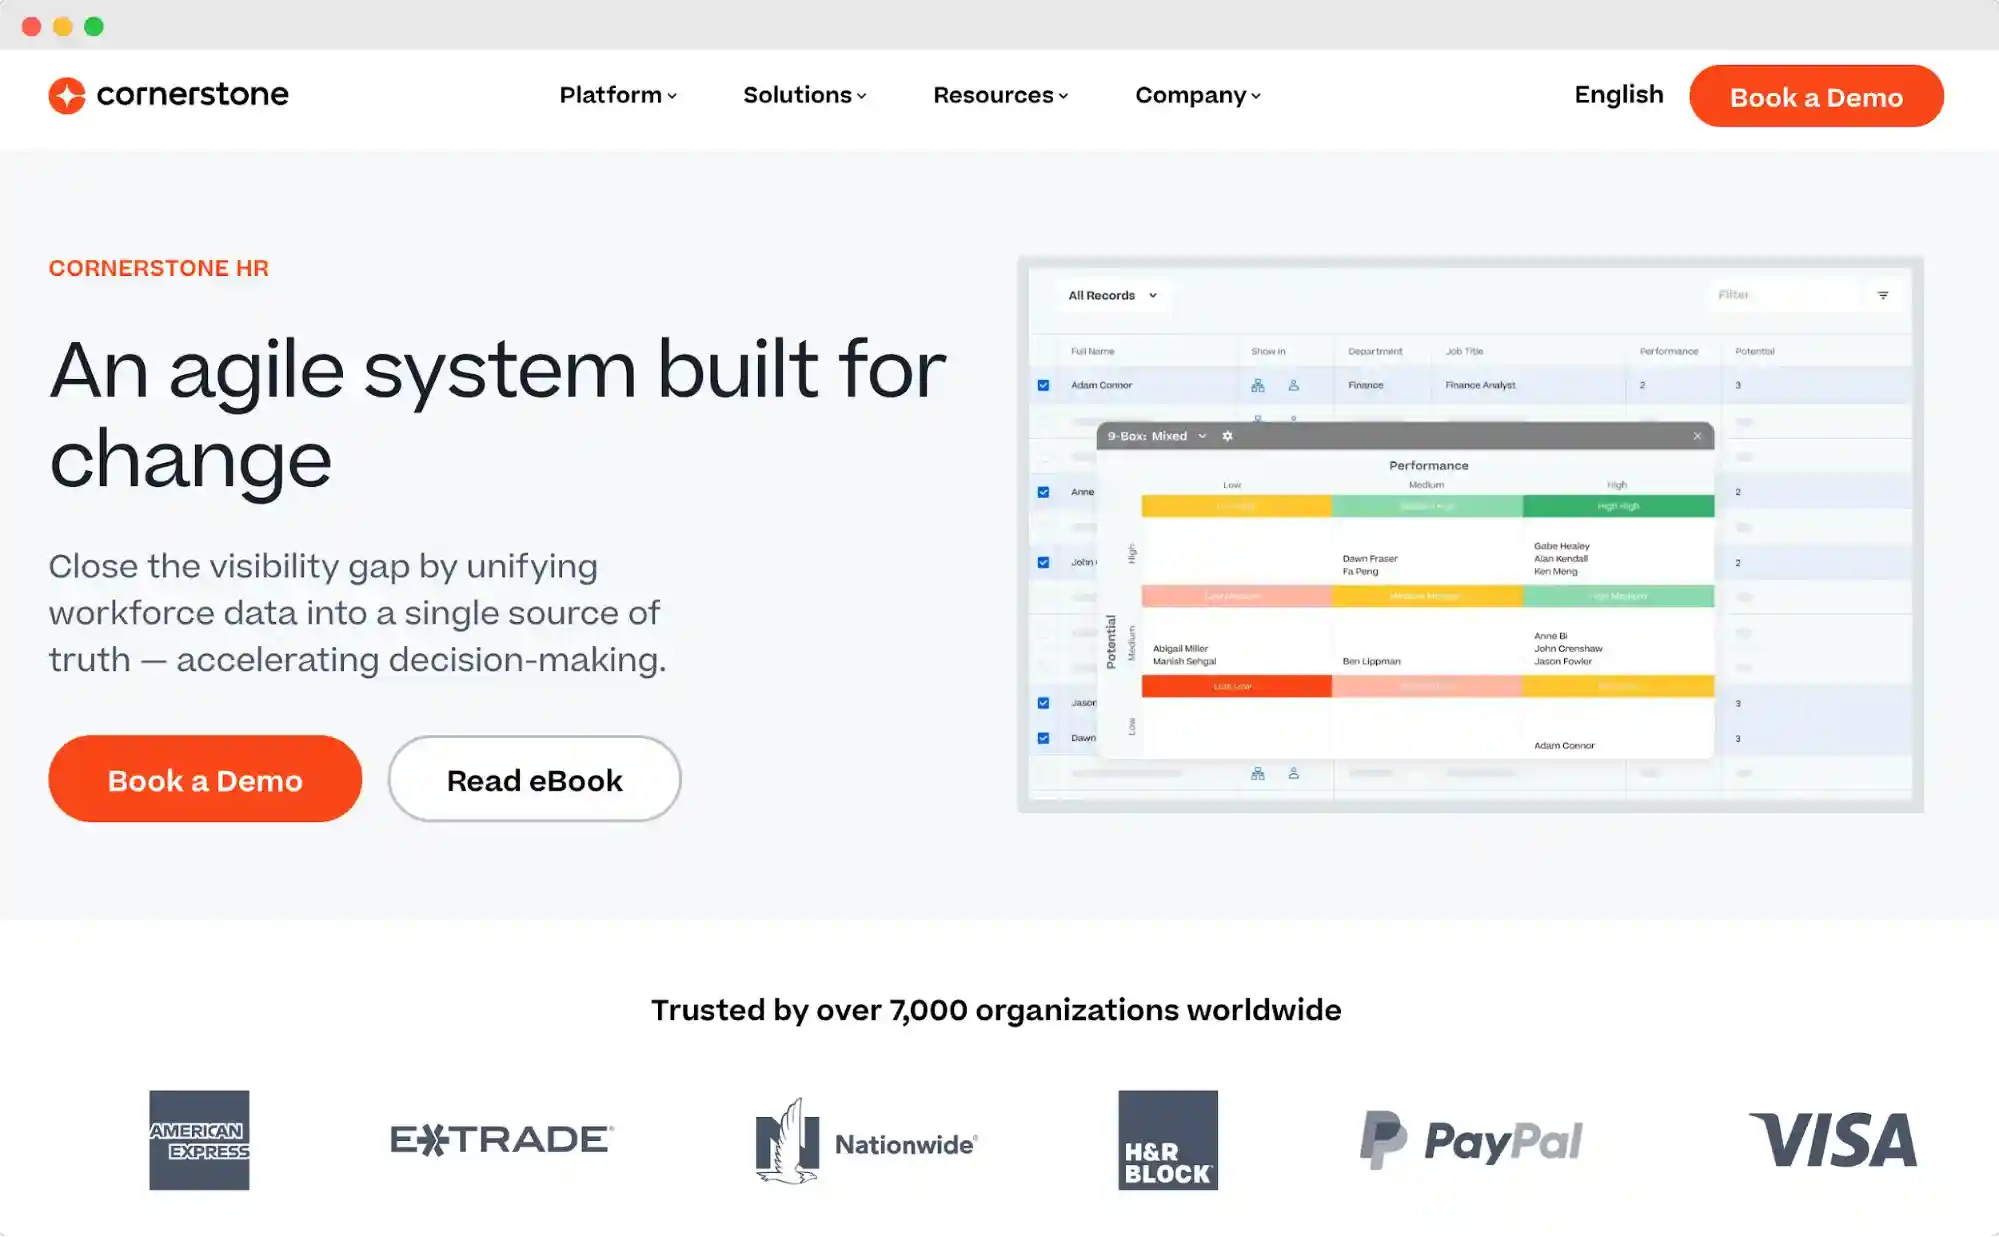
Task: Click the Cornerstone logo icon
Action: point(67,96)
